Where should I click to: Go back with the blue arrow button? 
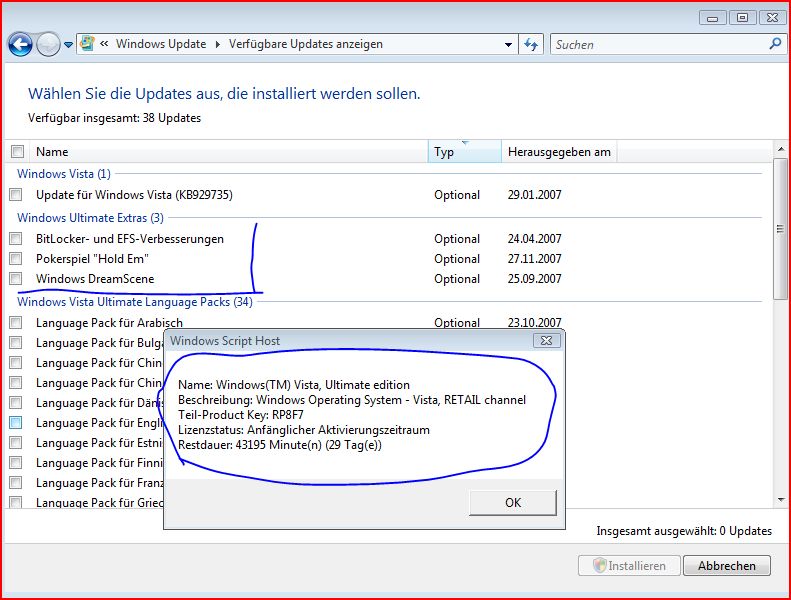(x=20, y=45)
